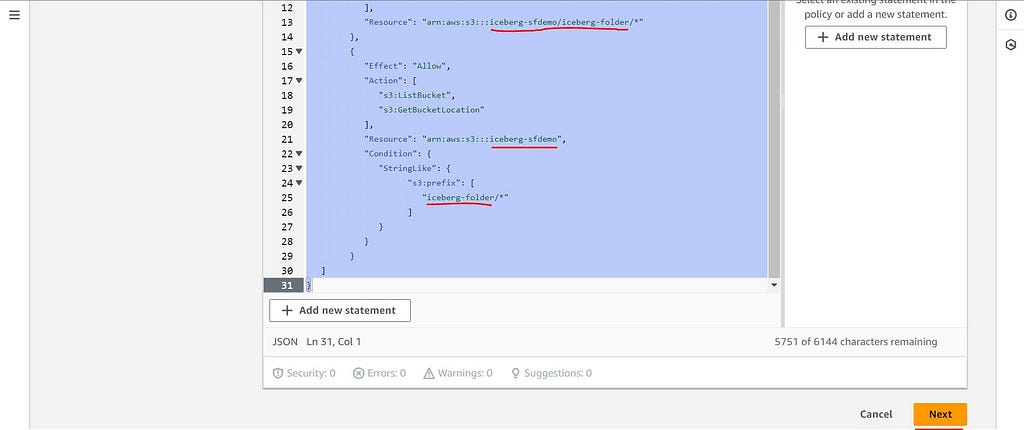
Task: Collapse the code block at line 15
Action: [299, 51]
